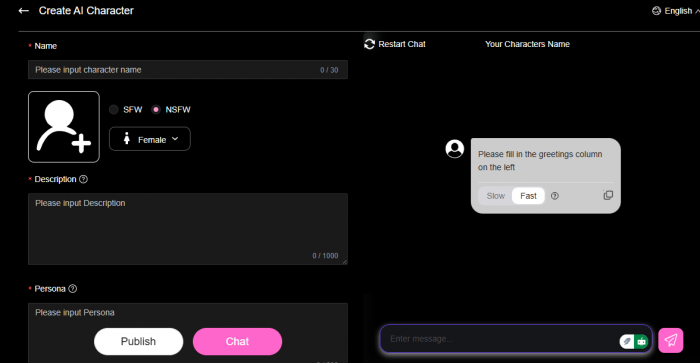The width and height of the screenshot is (700, 363).
Task: Click the 'Your Characters Name' heading
Action: coord(527,44)
